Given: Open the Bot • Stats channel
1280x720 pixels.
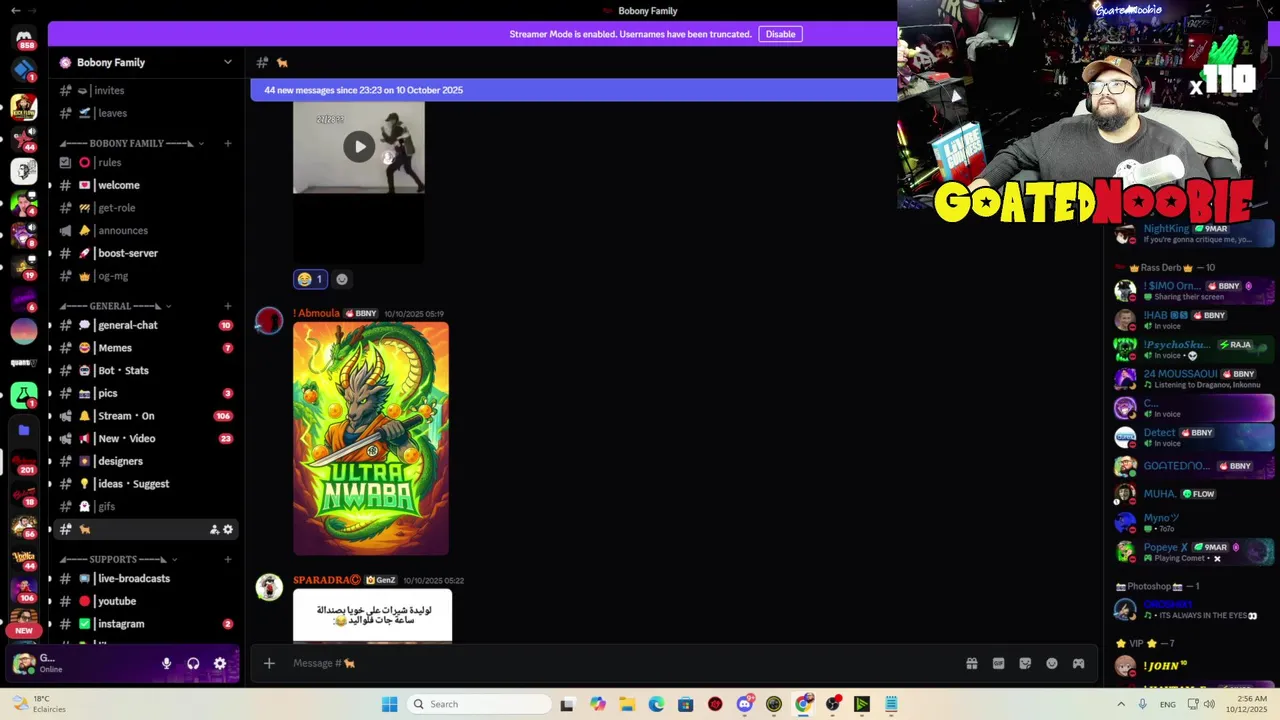Looking at the screenshot, I should coord(146,370).
